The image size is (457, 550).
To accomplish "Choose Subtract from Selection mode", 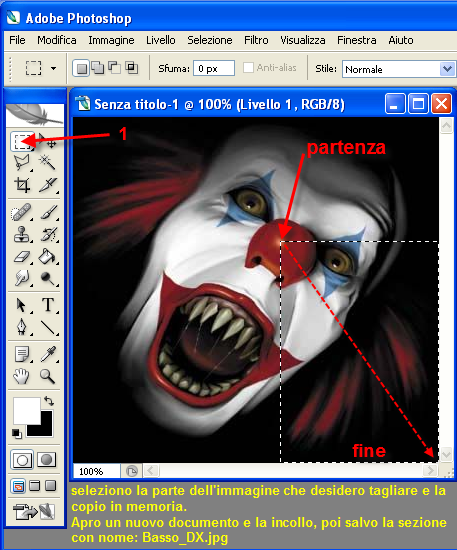I will [x=114, y=67].
